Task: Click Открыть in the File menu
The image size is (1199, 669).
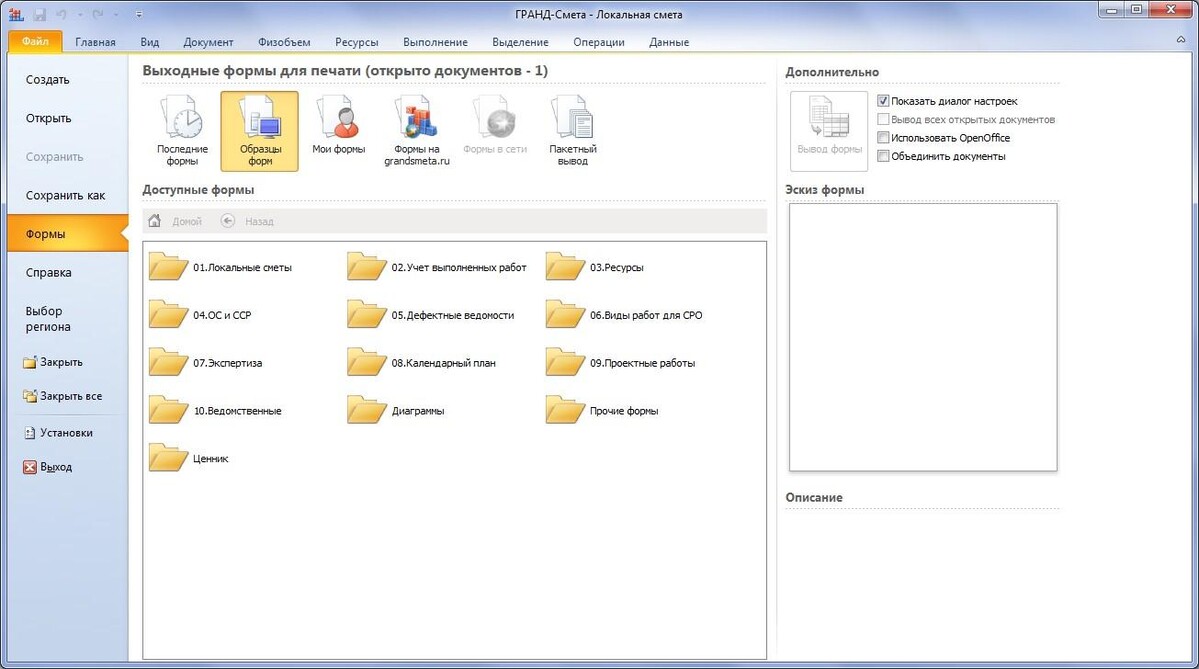Action: click(67, 119)
